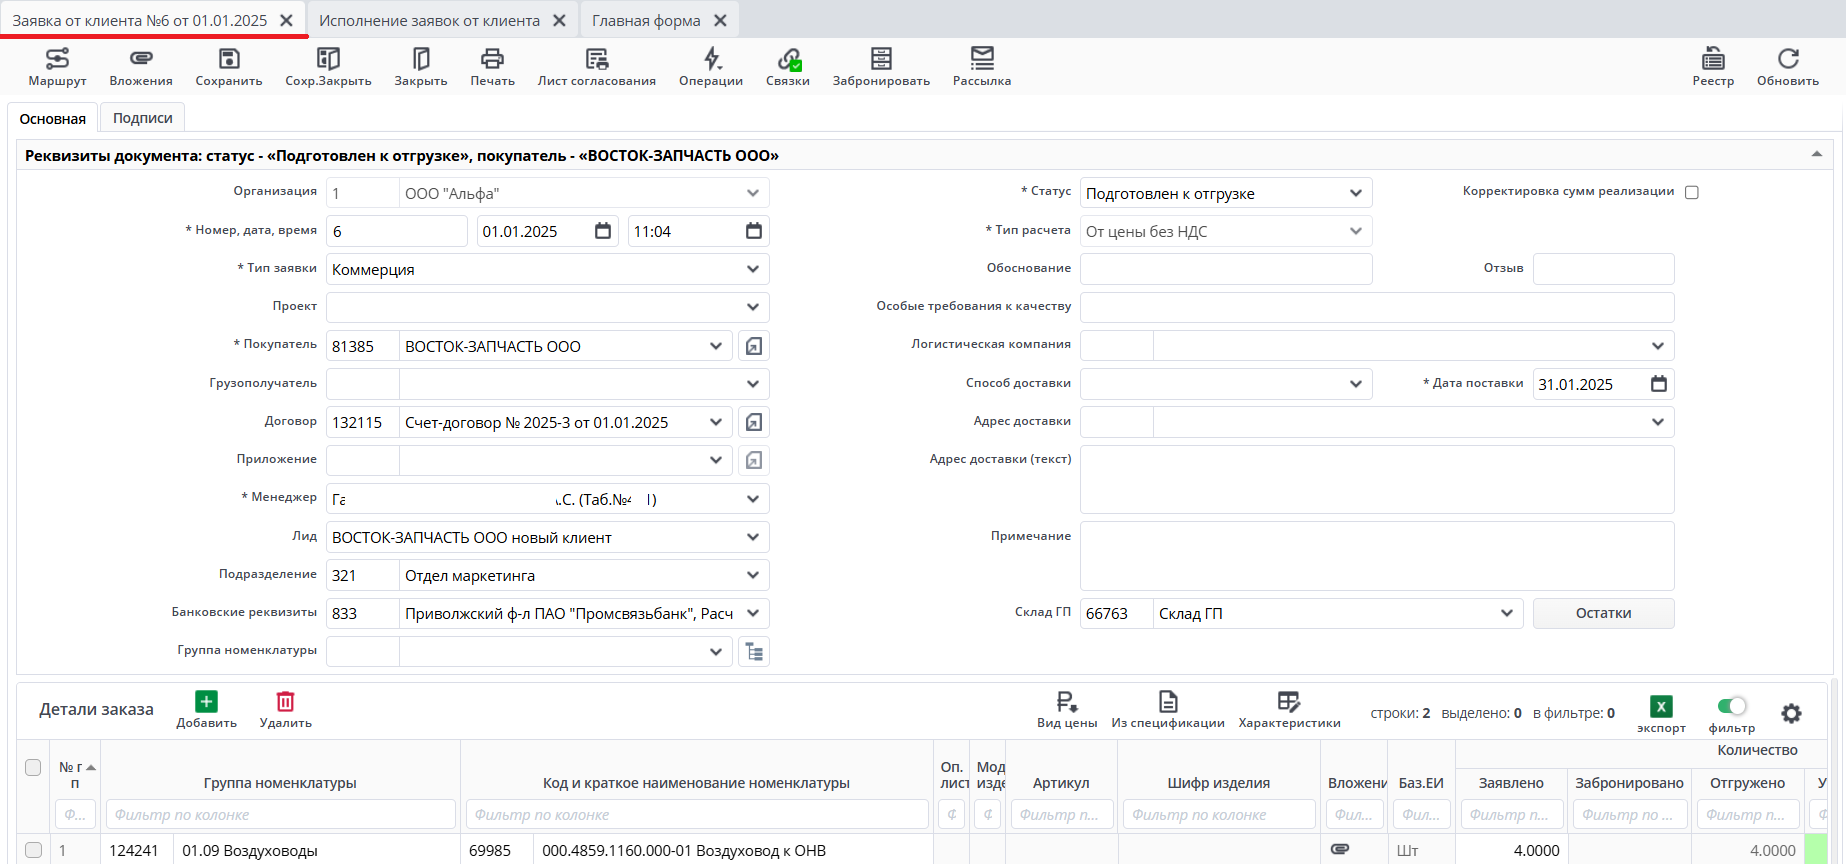Viewport: 1846px width, 864px height.
Task: Click the Забронировать toolbar icon
Action: point(881,66)
